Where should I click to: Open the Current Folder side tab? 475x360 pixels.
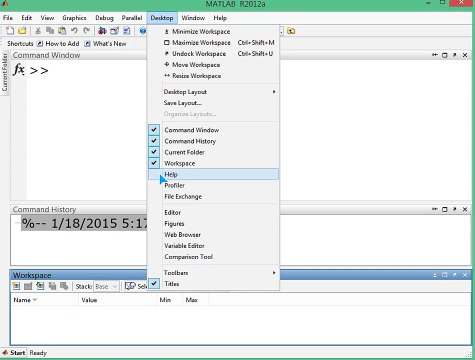point(4,72)
